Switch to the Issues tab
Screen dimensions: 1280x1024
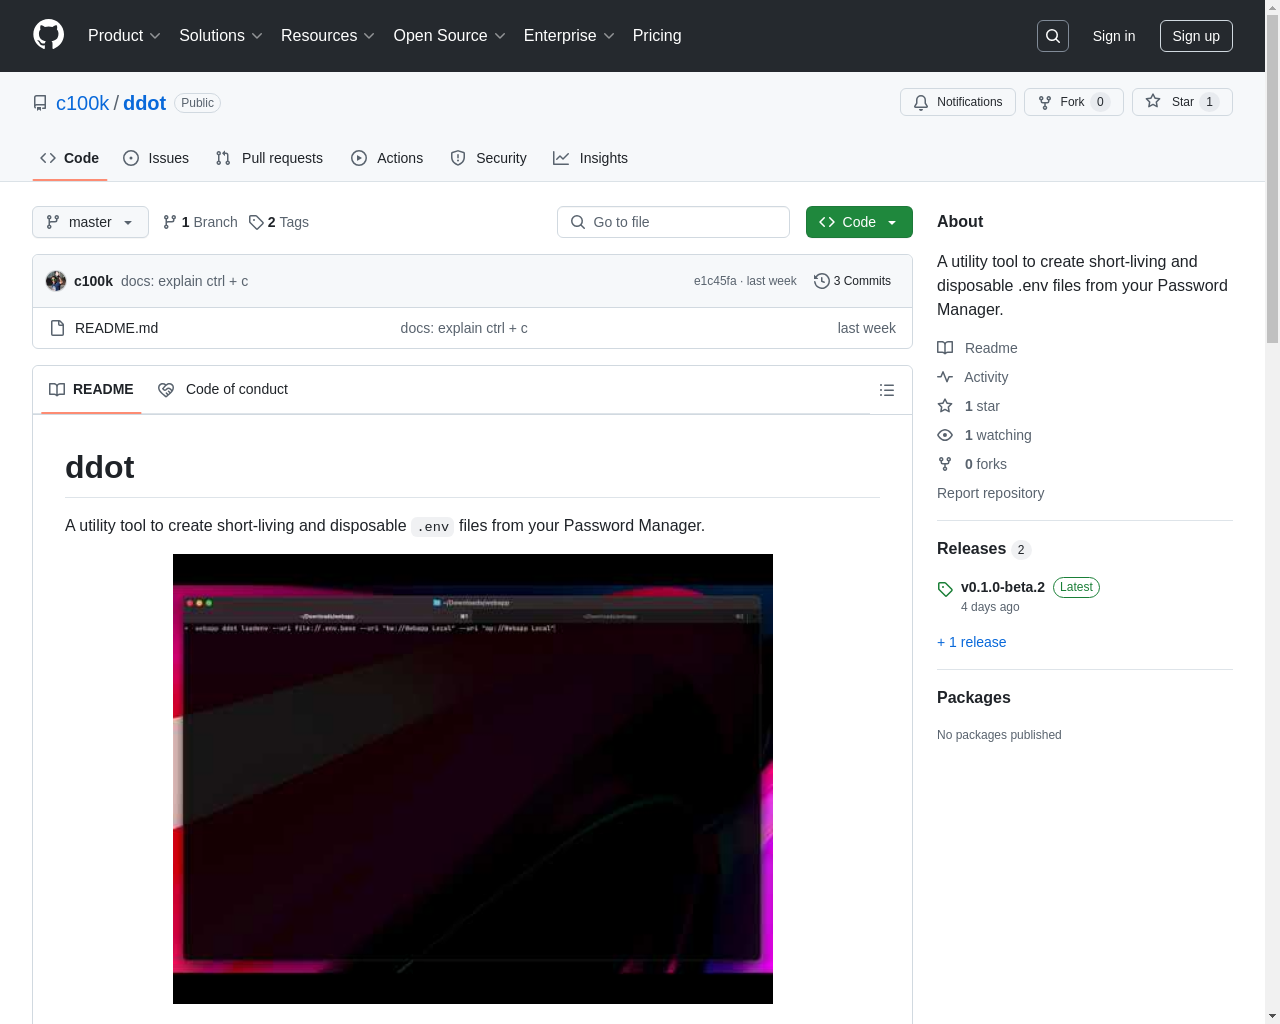pyautogui.click(x=156, y=158)
